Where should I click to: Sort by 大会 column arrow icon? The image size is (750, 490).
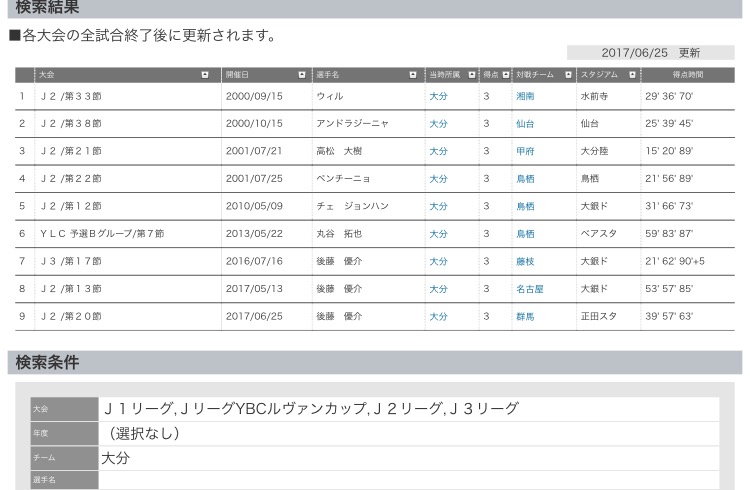(x=205, y=75)
